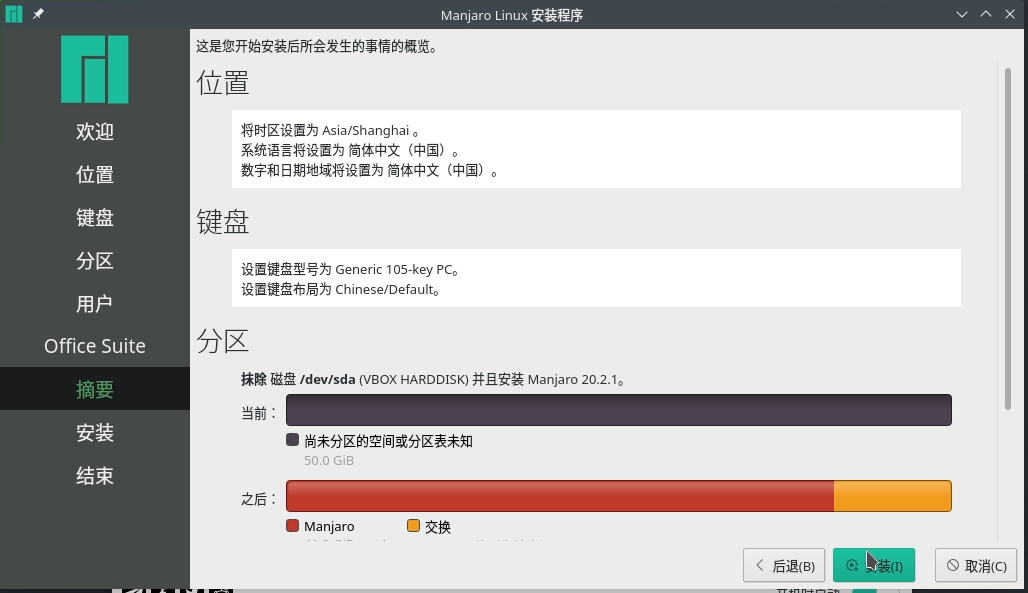Select the 位置 step in the sidebar
1028x593 pixels.
pyautogui.click(x=95, y=174)
